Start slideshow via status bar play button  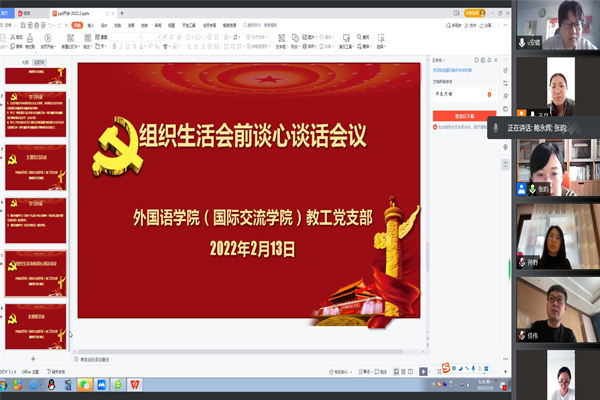[423, 372]
